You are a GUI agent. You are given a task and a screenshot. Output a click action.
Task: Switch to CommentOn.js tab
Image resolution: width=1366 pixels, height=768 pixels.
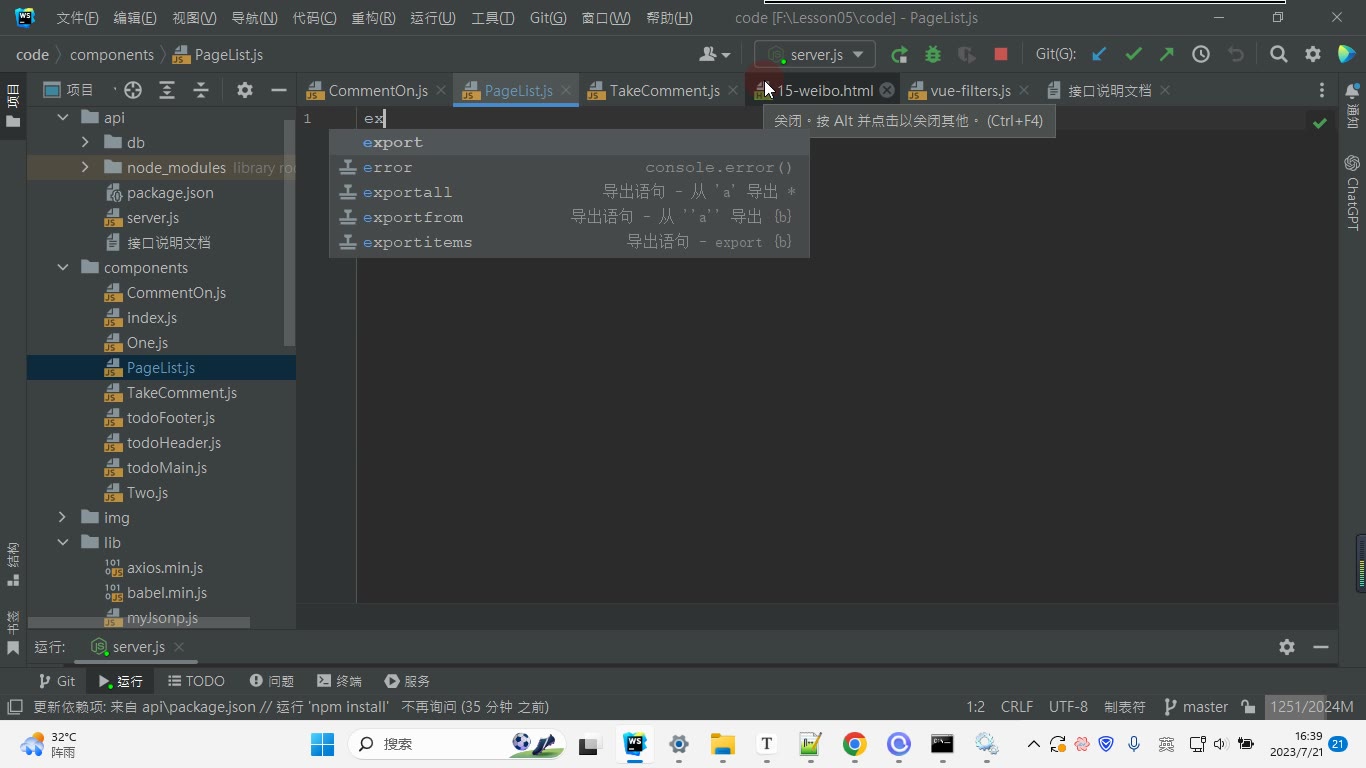tap(378, 90)
